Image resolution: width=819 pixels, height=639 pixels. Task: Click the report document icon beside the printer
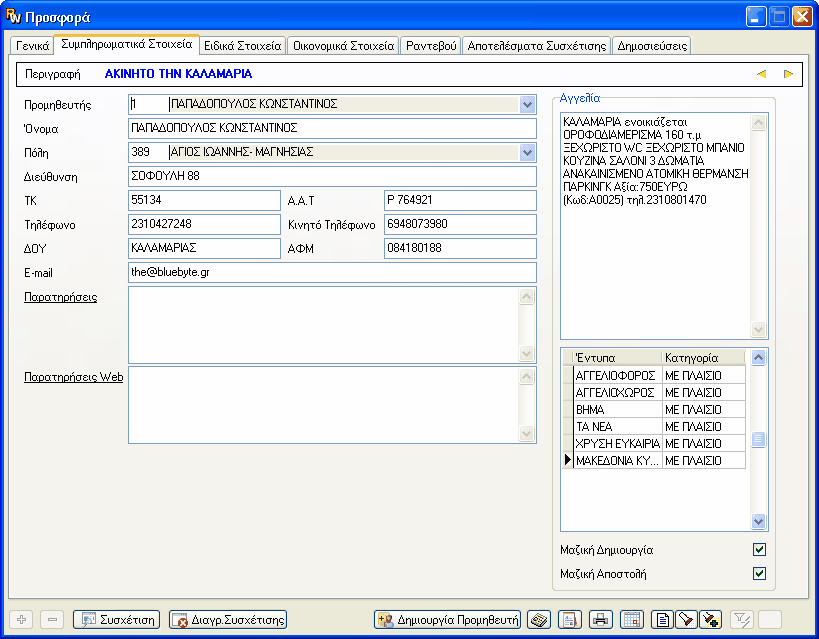pos(569,620)
